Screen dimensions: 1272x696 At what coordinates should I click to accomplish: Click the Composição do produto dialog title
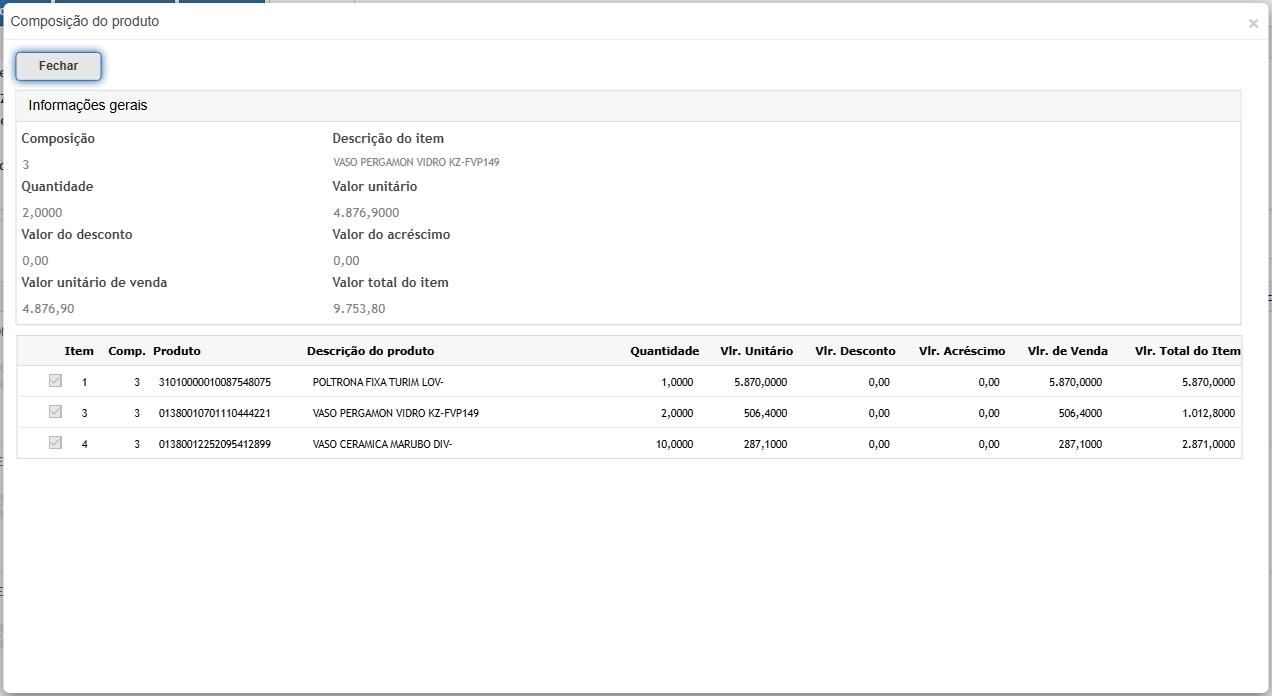pyautogui.click(x=85, y=21)
